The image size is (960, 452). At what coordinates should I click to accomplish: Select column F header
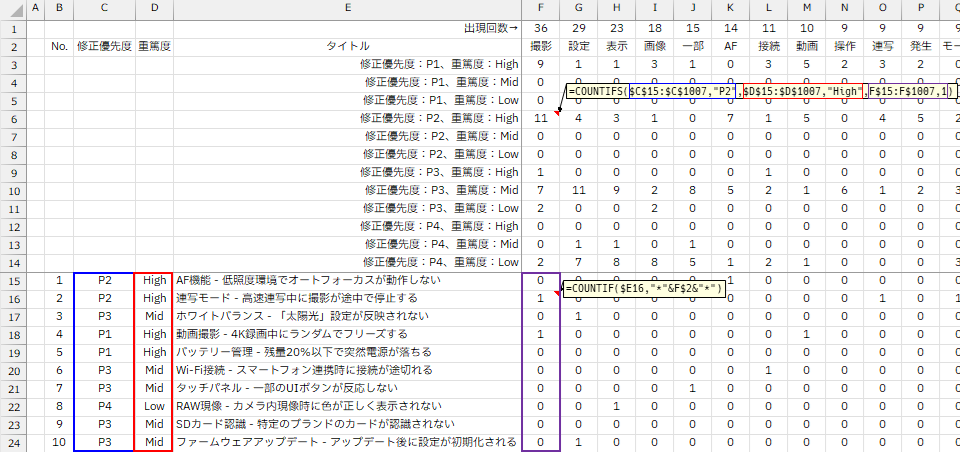[541, 8]
